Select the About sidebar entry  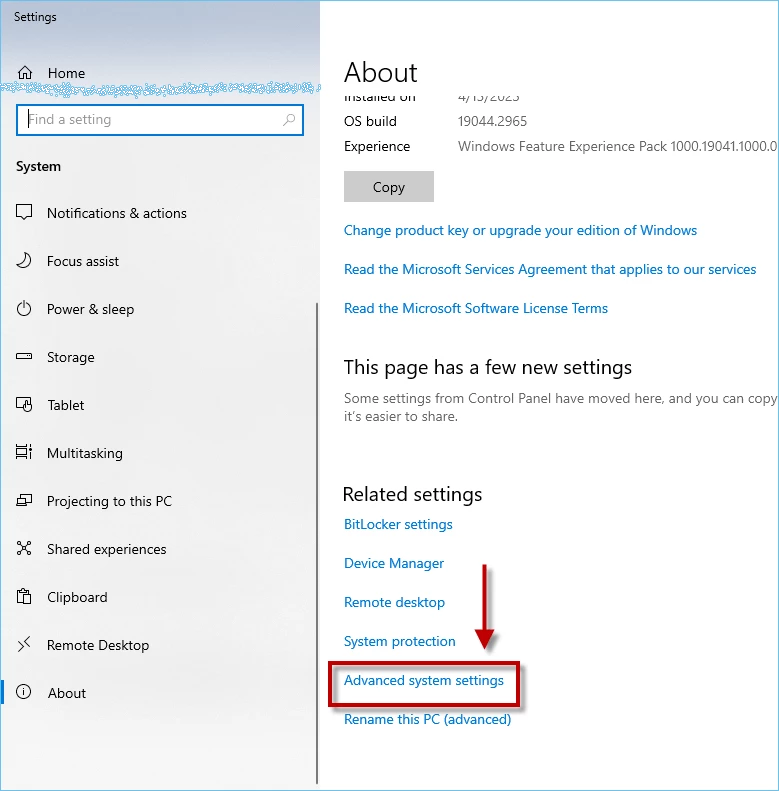[67, 693]
